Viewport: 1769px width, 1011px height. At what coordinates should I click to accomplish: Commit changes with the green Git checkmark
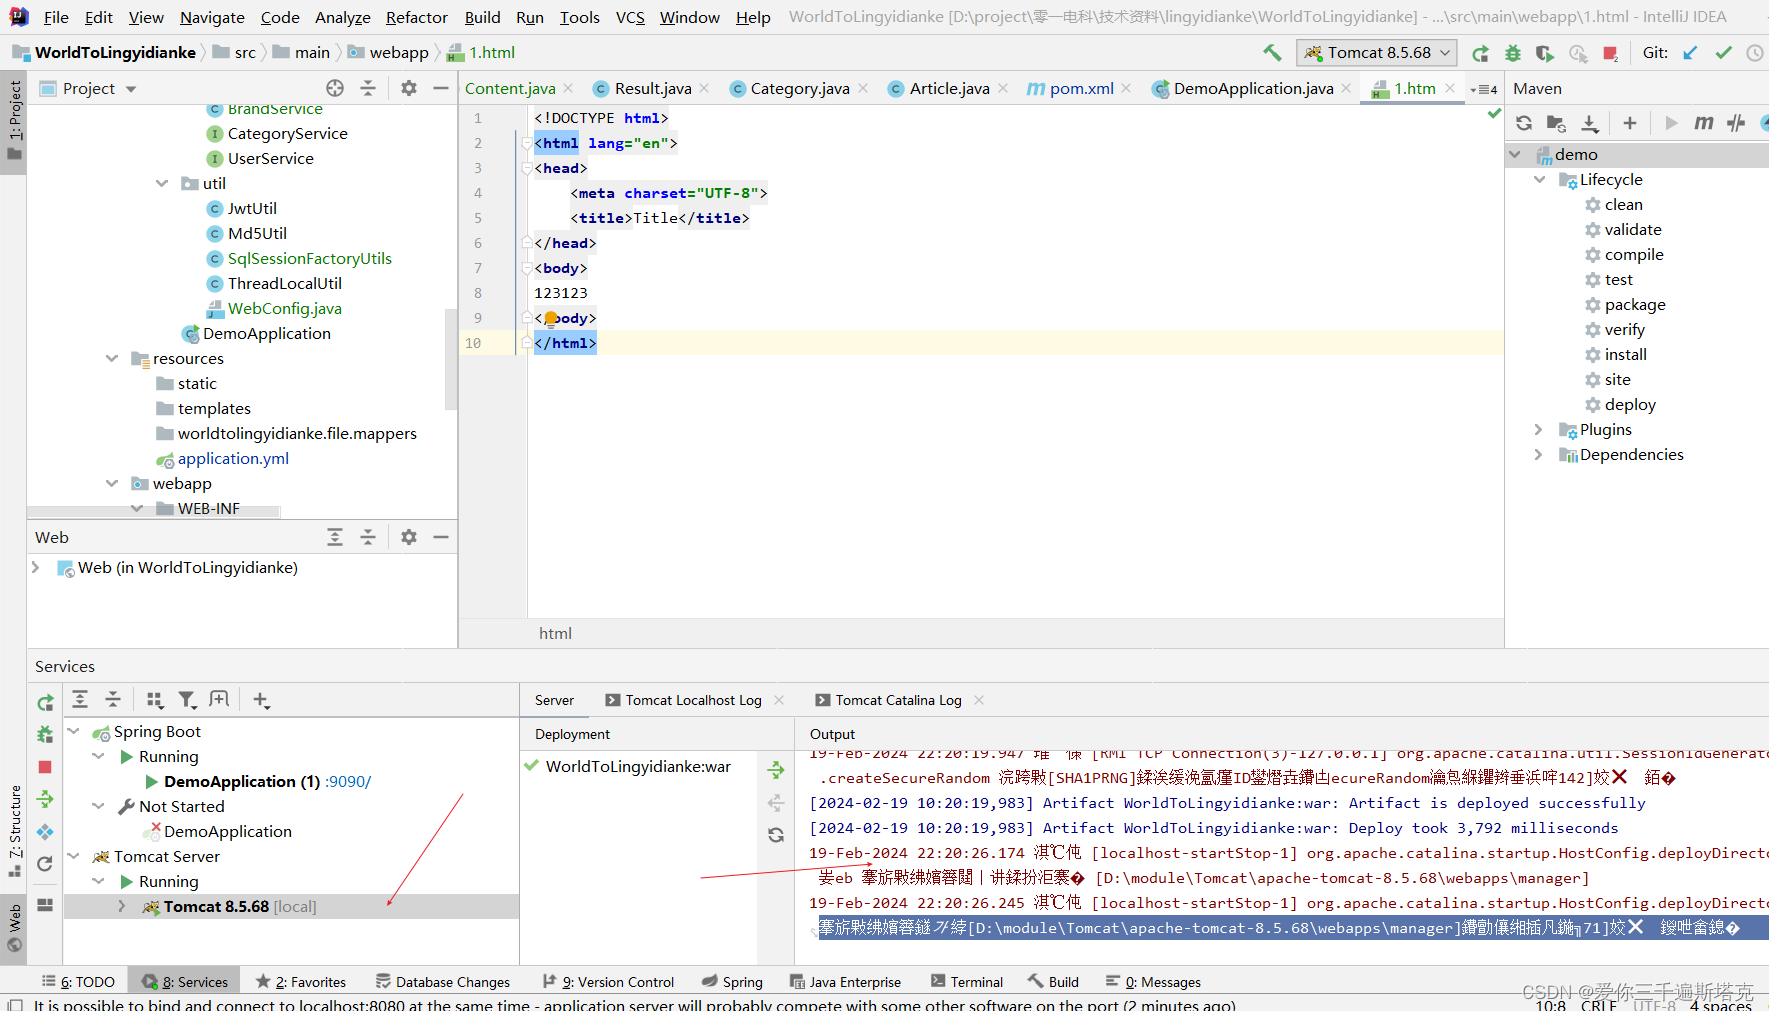coord(1723,52)
